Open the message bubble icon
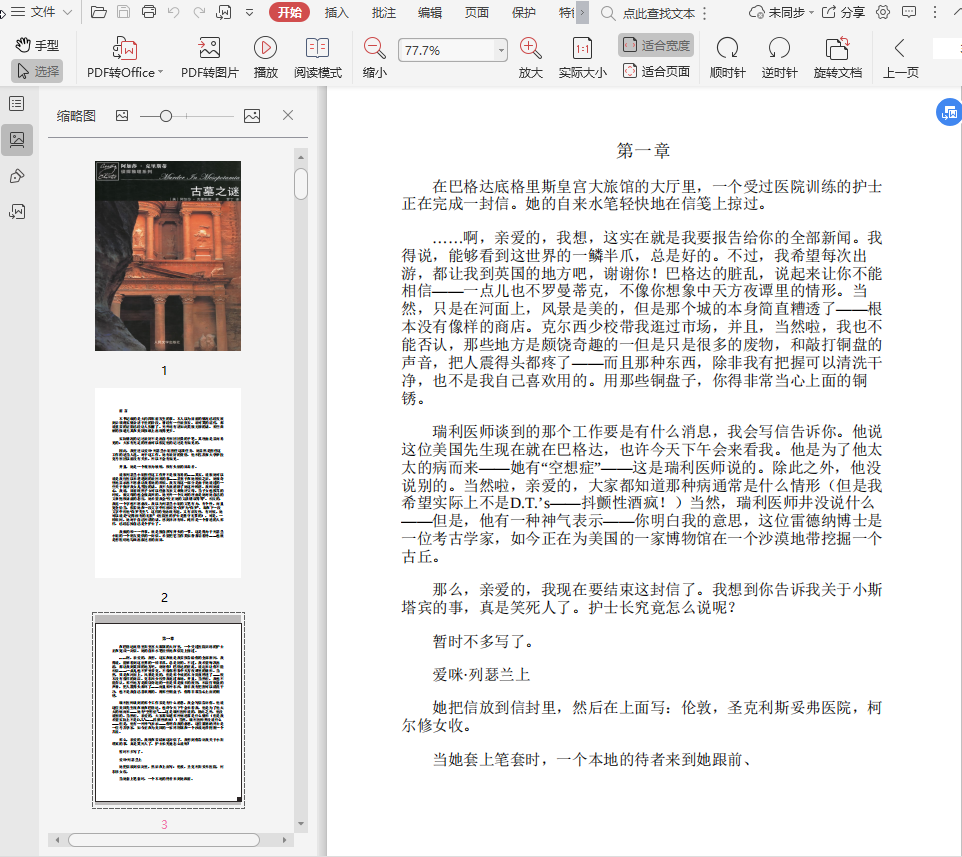The image size is (962, 857). [909, 12]
